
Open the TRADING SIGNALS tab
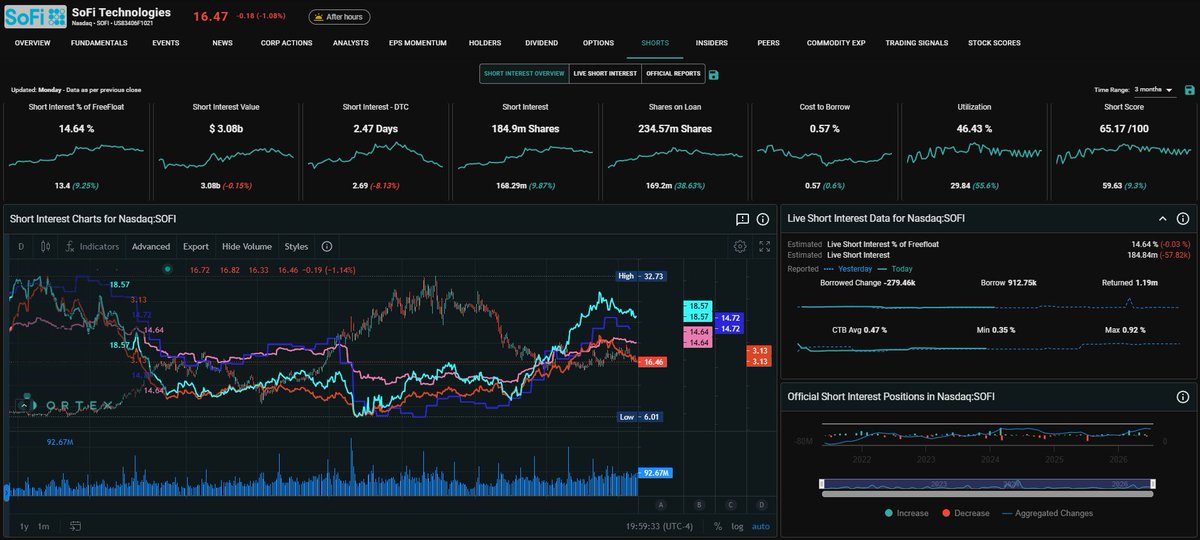pyautogui.click(x=917, y=43)
